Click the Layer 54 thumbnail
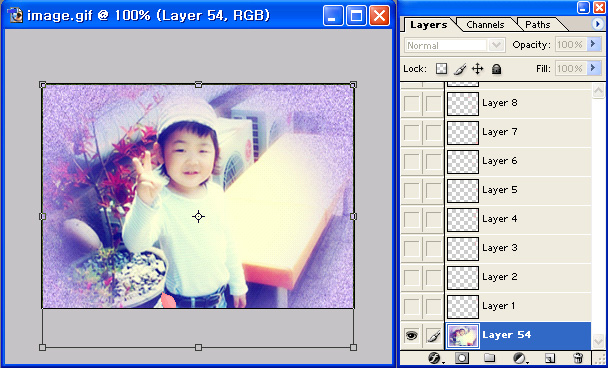Image resolution: width=608 pixels, height=368 pixels. tap(463, 335)
